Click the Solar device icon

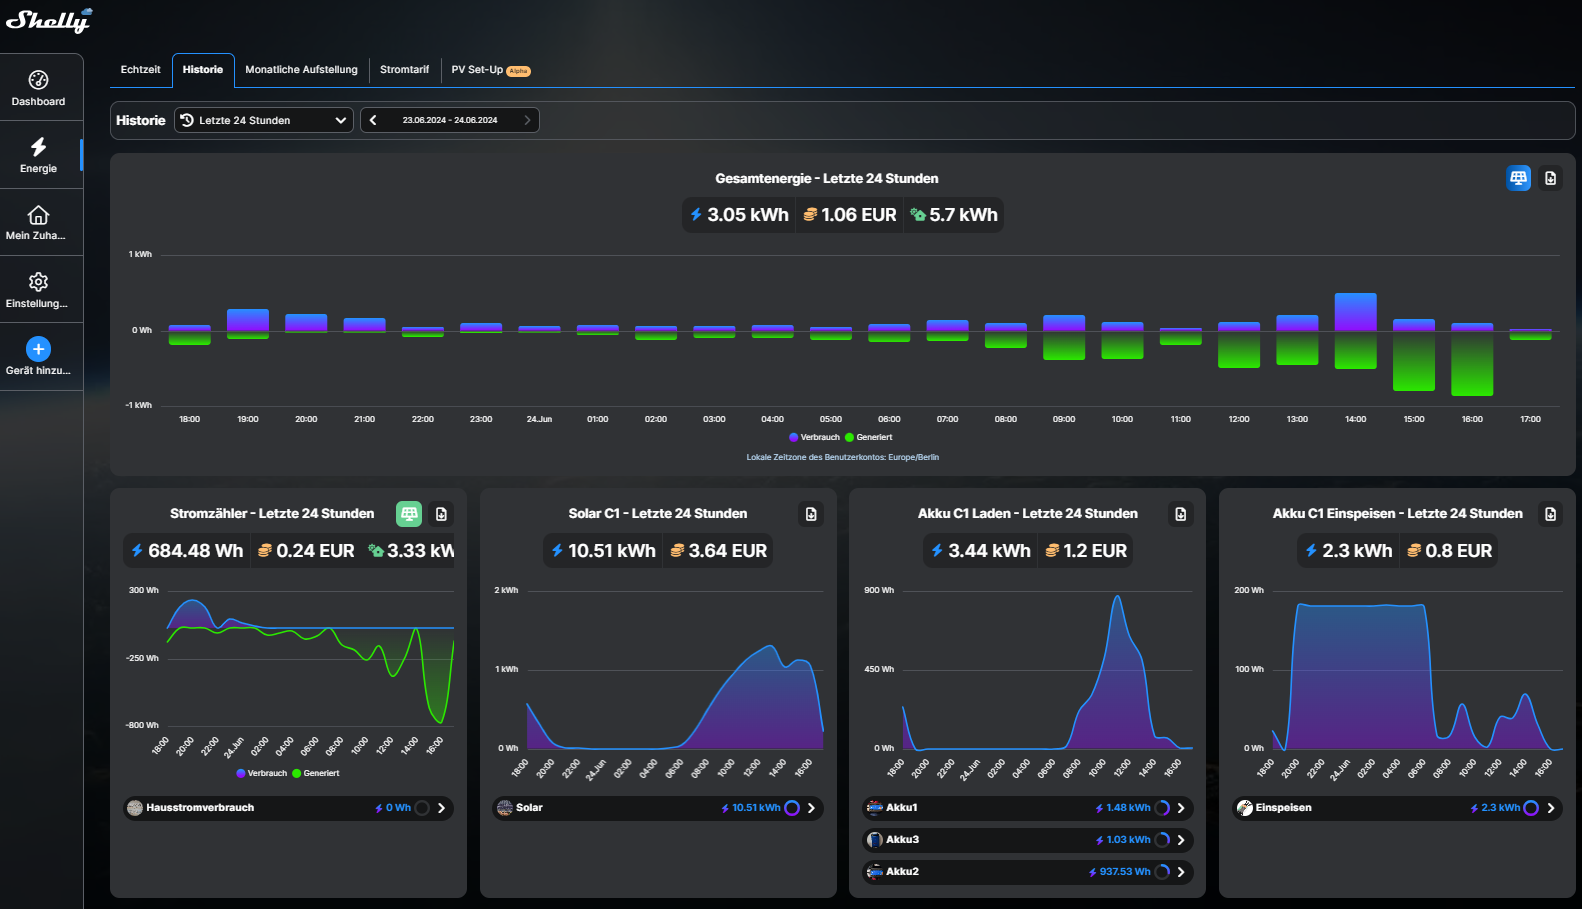(505, 808)
